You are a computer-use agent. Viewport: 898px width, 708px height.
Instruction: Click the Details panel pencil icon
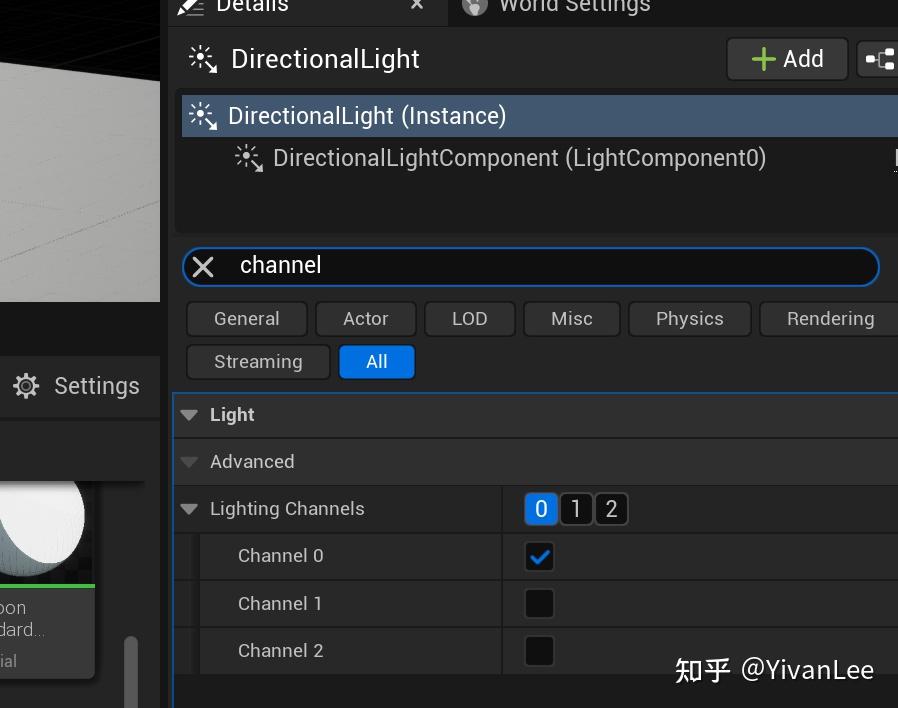192,6
